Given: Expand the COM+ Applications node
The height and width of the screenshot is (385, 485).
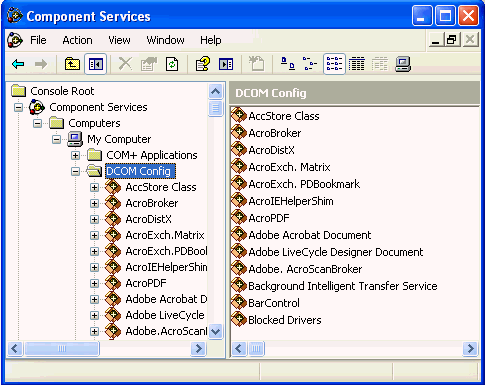Looking at the screenshot, I should (76, 155).
